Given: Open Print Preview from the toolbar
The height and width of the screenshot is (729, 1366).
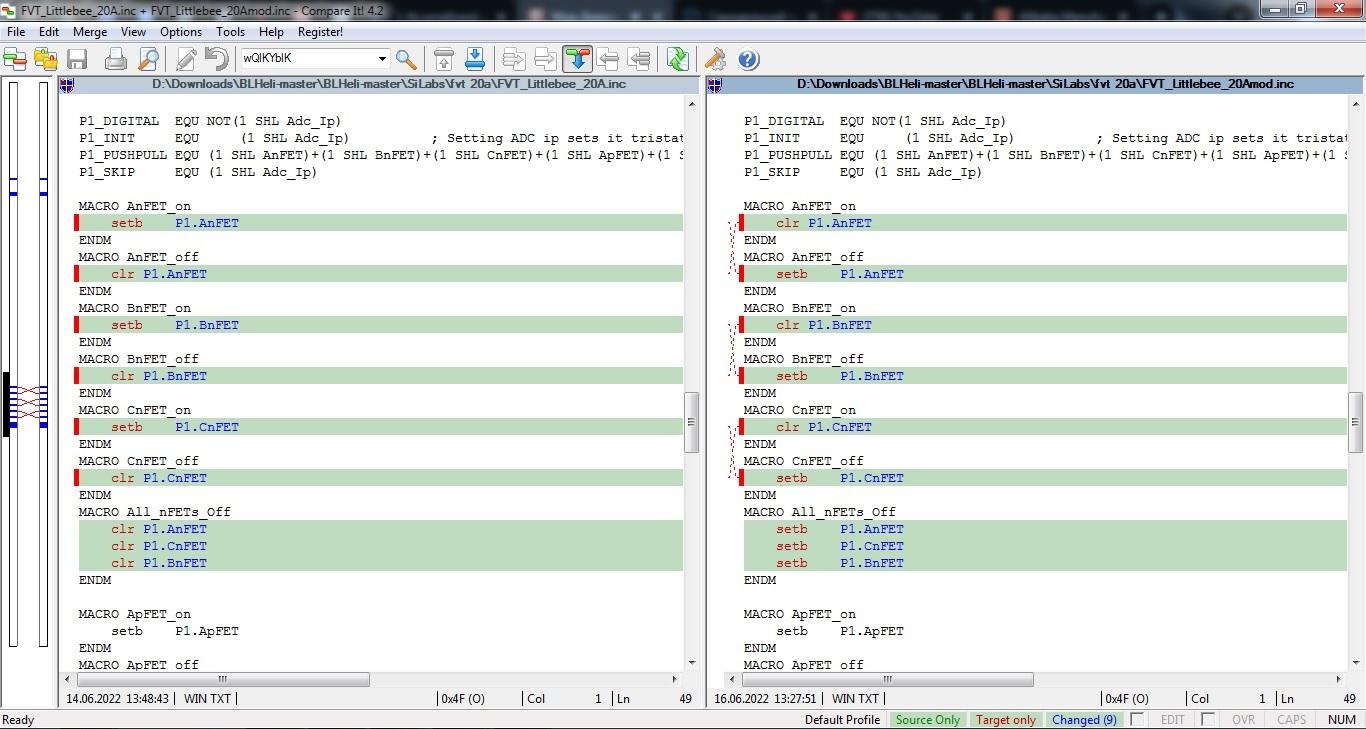Looking at the screenshot, I should (x=148, y=59).
